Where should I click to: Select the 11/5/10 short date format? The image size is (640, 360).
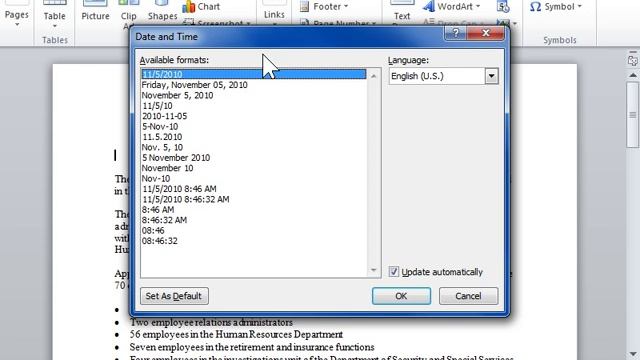[157, 106]
